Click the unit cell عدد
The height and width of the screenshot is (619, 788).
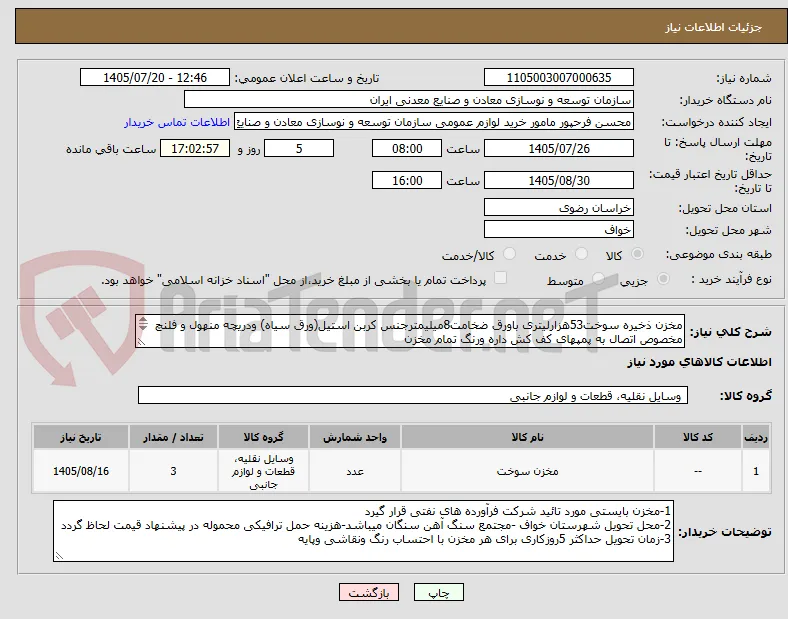(355, 471)
